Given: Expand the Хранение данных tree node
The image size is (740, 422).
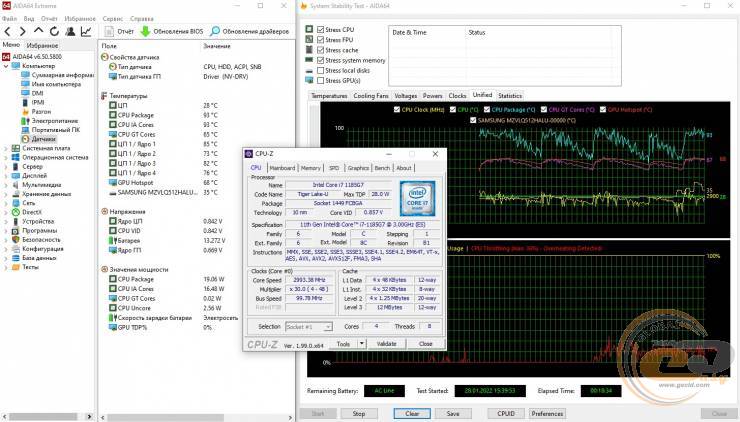Looking at the screenshot, I should coord(6,194).
